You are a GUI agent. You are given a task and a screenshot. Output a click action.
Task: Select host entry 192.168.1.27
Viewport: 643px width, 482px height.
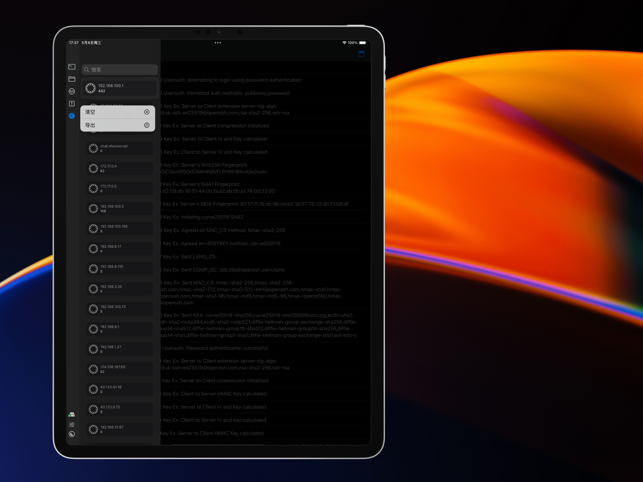point(120,349)
